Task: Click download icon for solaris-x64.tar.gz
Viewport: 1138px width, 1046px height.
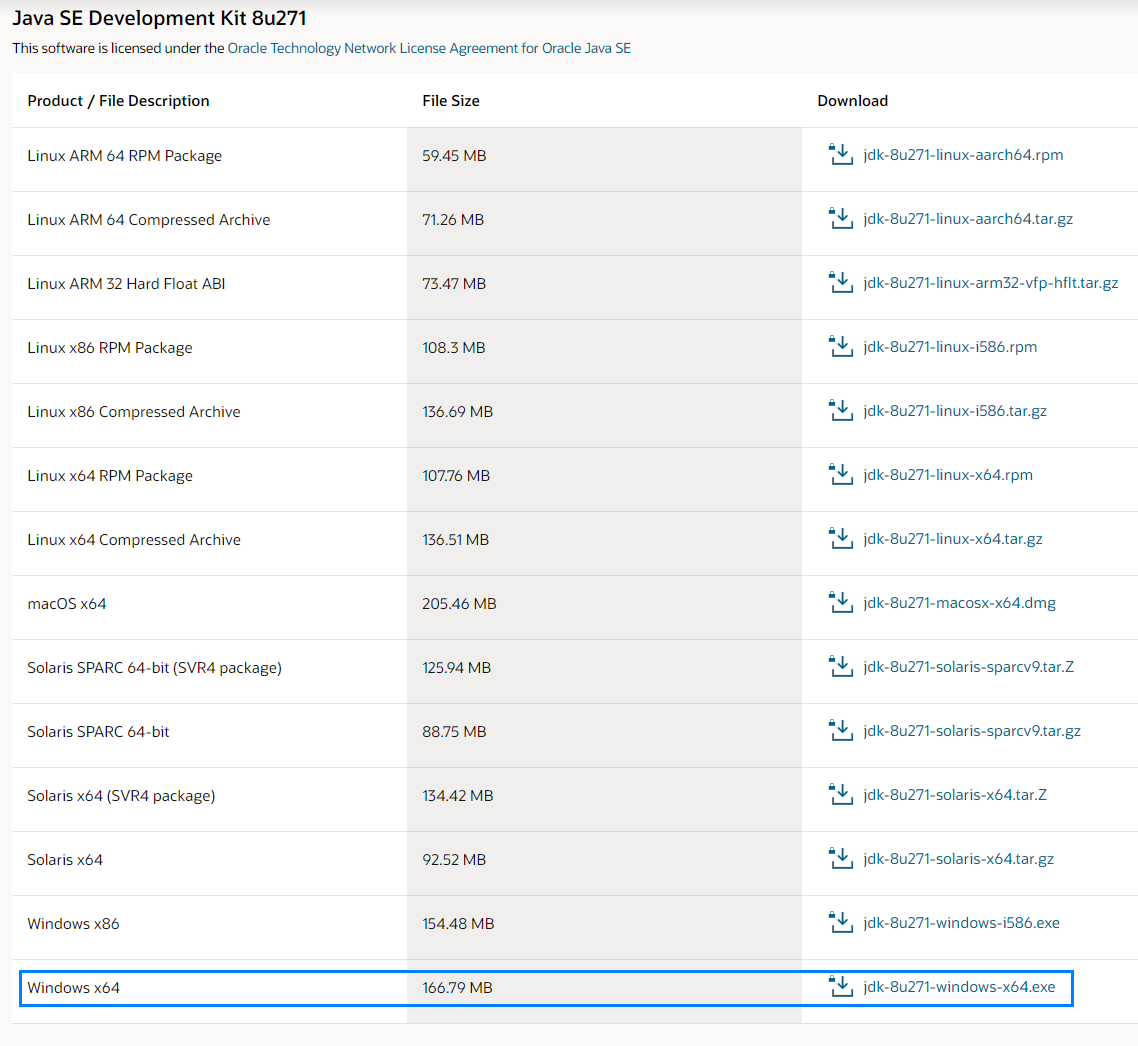Action: click(840, 859)
